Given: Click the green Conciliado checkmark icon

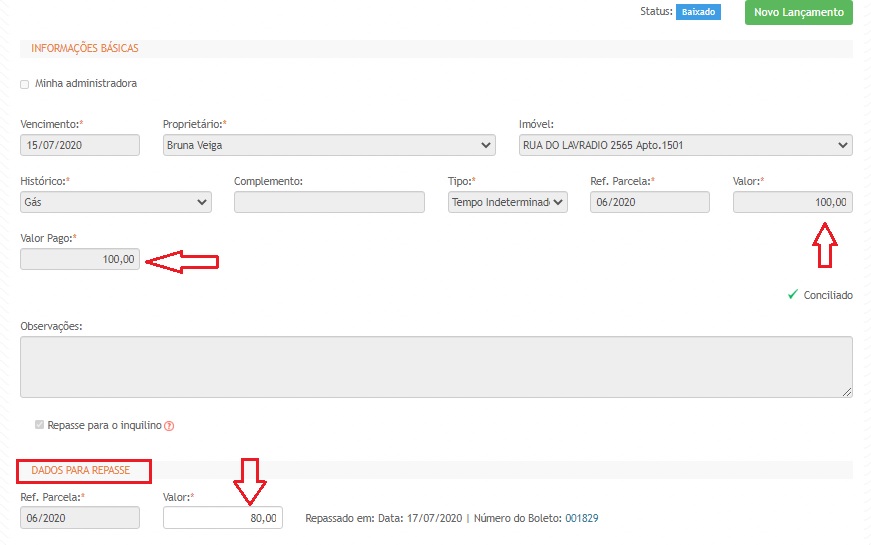Looking at the screenshot, I should [792, 295].
